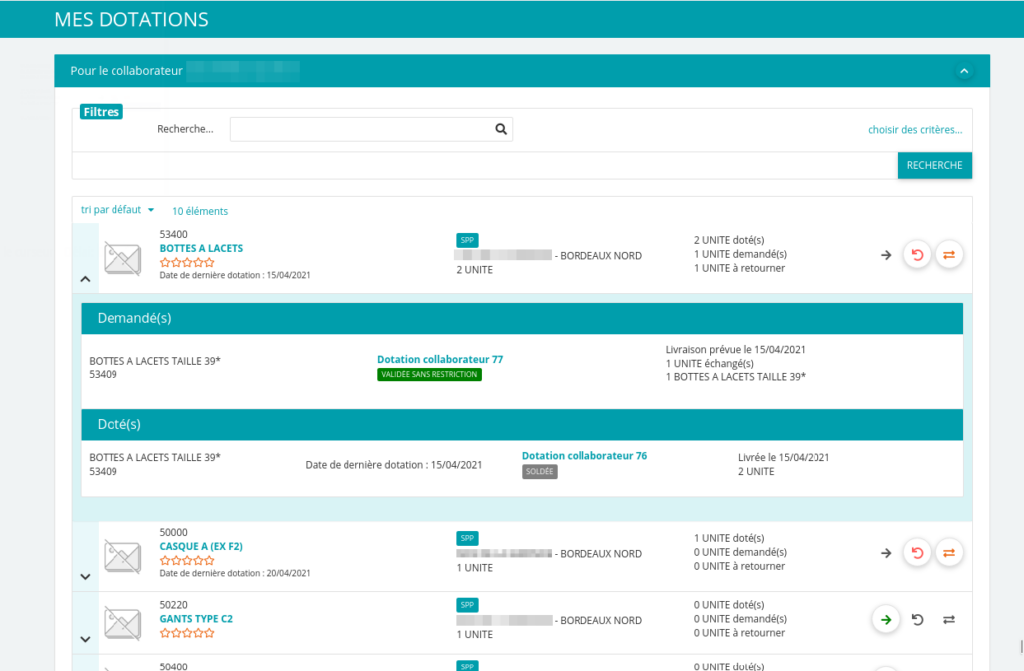
Task: Click the exchange icon for CASQUE A
Action: tap(949, 552)
